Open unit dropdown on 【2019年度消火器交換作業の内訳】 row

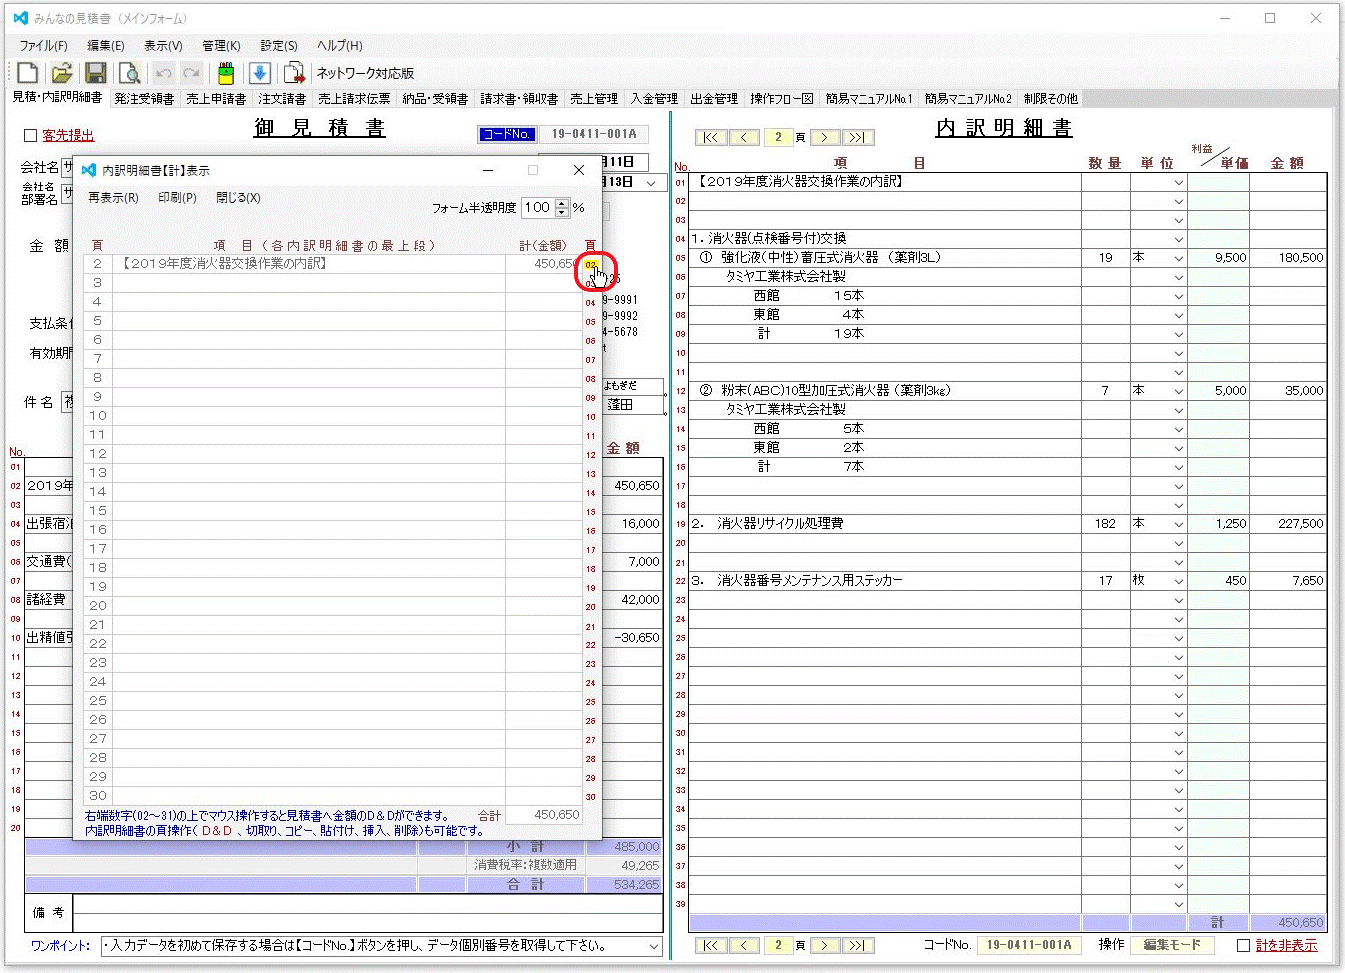click(1179, 182)
